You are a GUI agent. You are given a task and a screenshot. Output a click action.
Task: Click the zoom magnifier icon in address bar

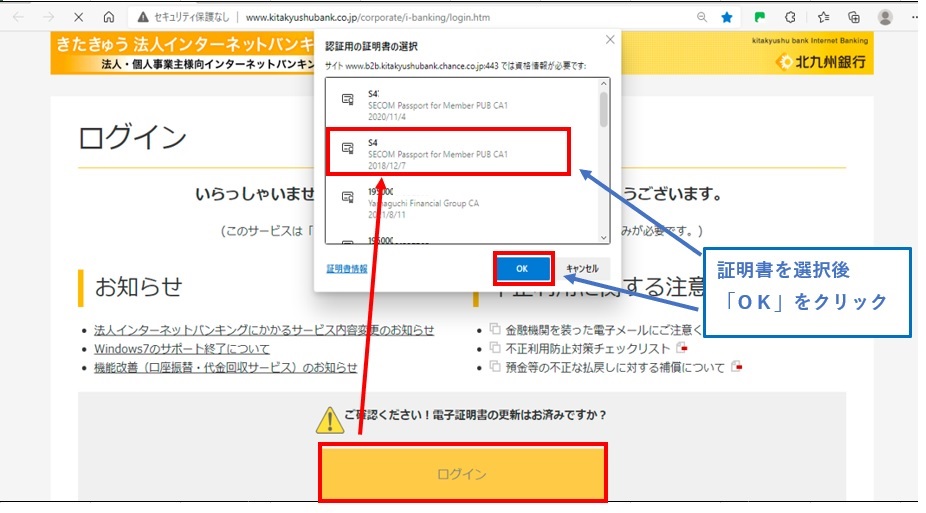(x=702, y=17)
